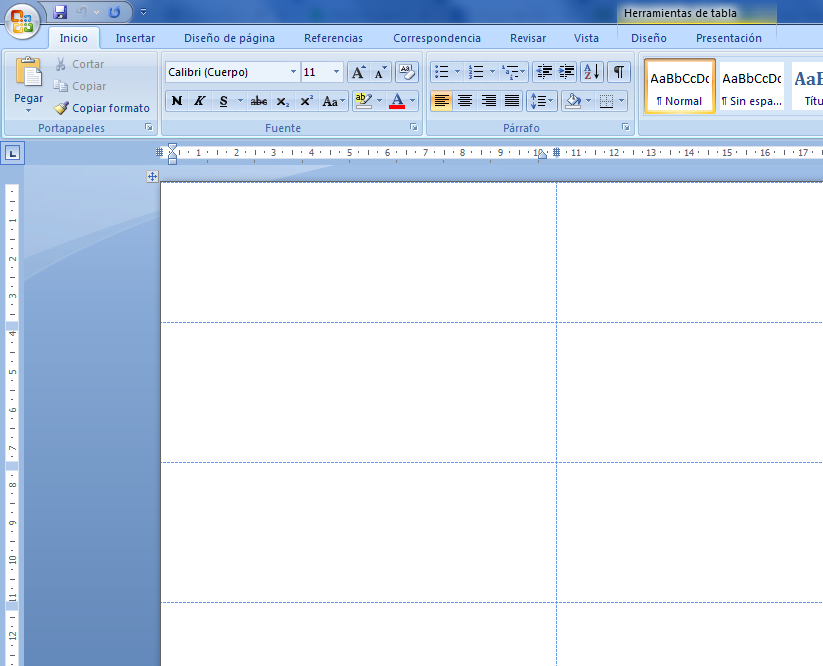Increase the paragraph indent
This screenshot has width=823, height=666.
(567, 72)
